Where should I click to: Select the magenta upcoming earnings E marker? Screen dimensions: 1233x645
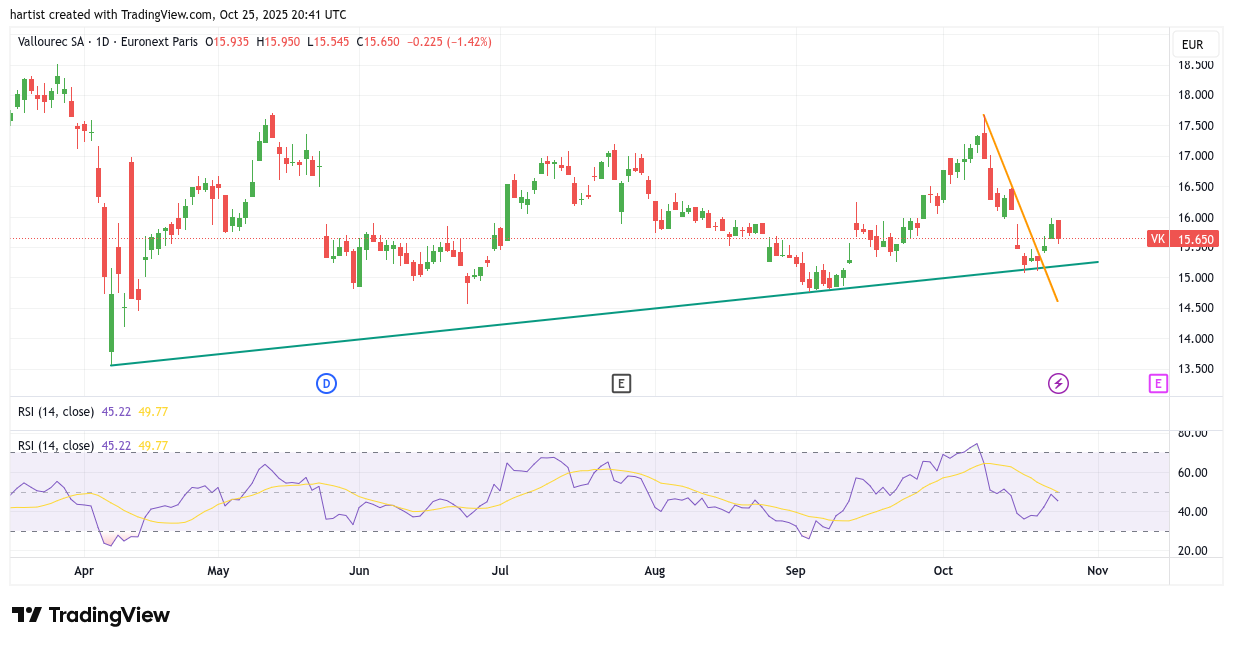[1157, 383]
